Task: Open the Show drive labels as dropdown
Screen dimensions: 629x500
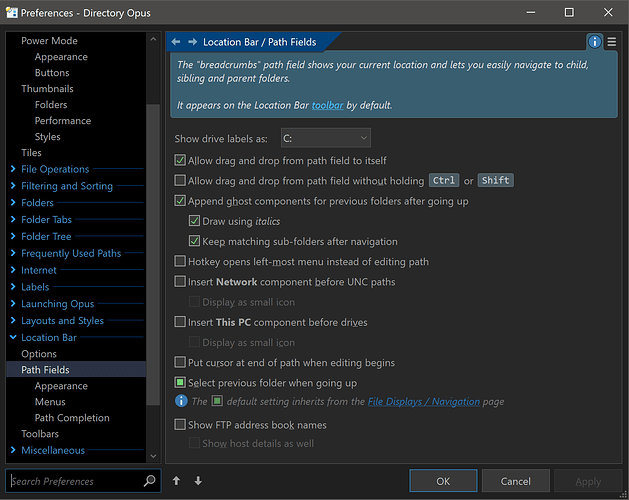Action: click(326, 138)
